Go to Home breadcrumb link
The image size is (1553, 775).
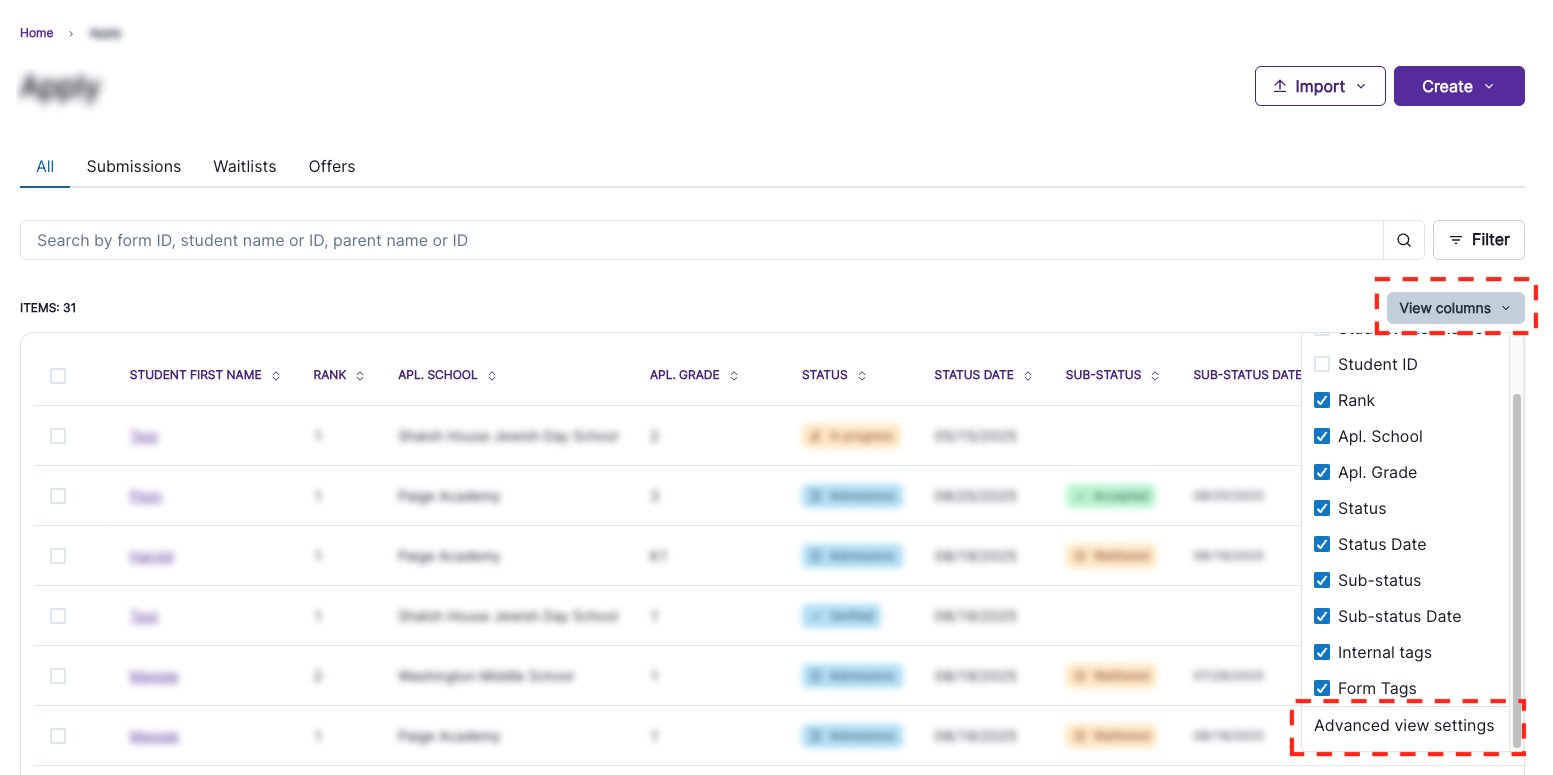(x=37, y=33)
